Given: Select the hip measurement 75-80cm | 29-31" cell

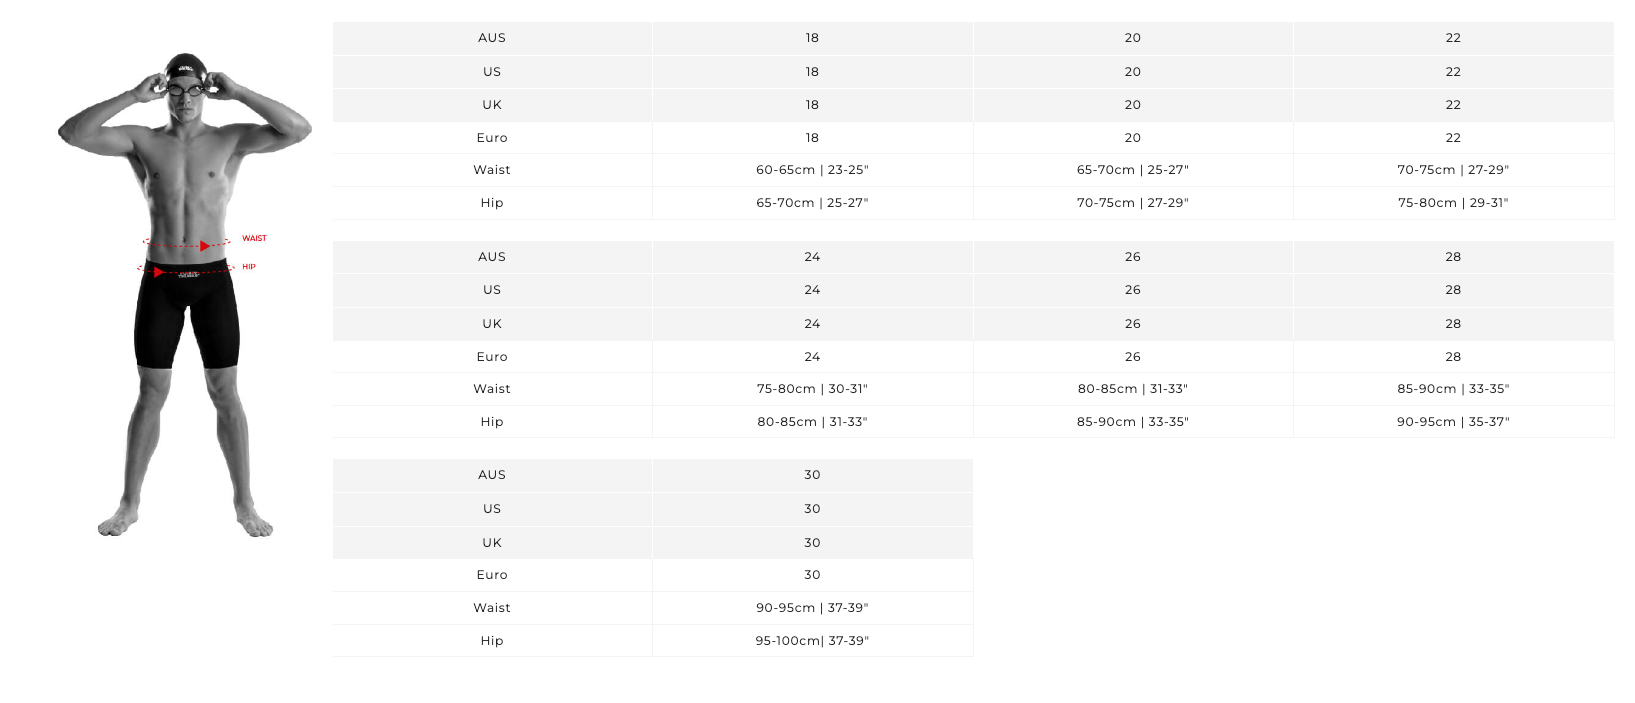Looking at the screenshot, I should click(x=1453, y=203).
